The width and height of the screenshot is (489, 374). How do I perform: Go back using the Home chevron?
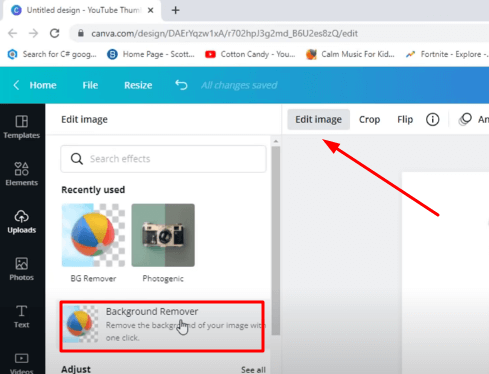click(16, 85)
